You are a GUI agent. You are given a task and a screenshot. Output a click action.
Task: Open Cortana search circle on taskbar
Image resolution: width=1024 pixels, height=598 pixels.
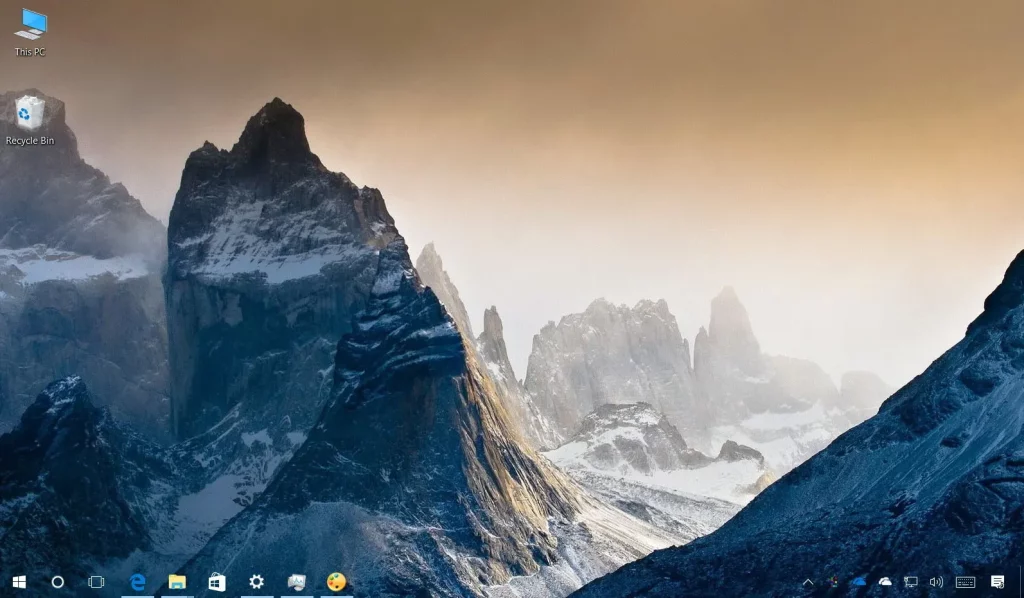pyautogui.click(x=57, y=582)
